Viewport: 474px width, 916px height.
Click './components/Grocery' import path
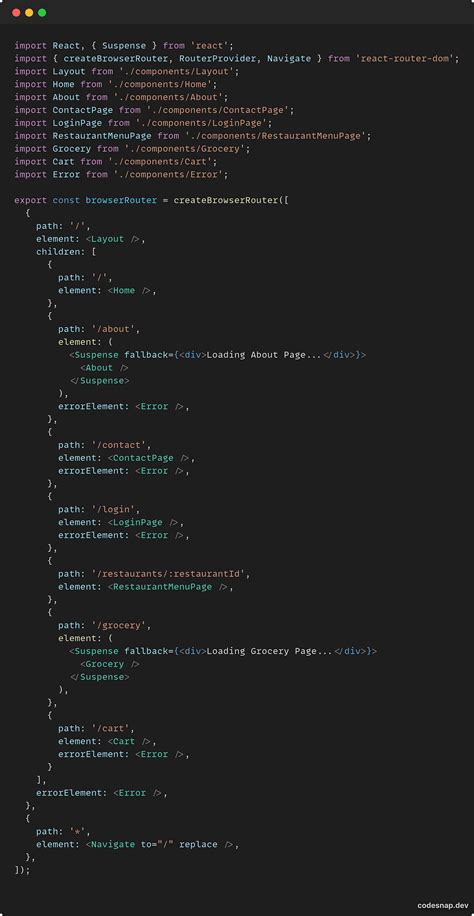pyautogui.click(x=185, y=149)
